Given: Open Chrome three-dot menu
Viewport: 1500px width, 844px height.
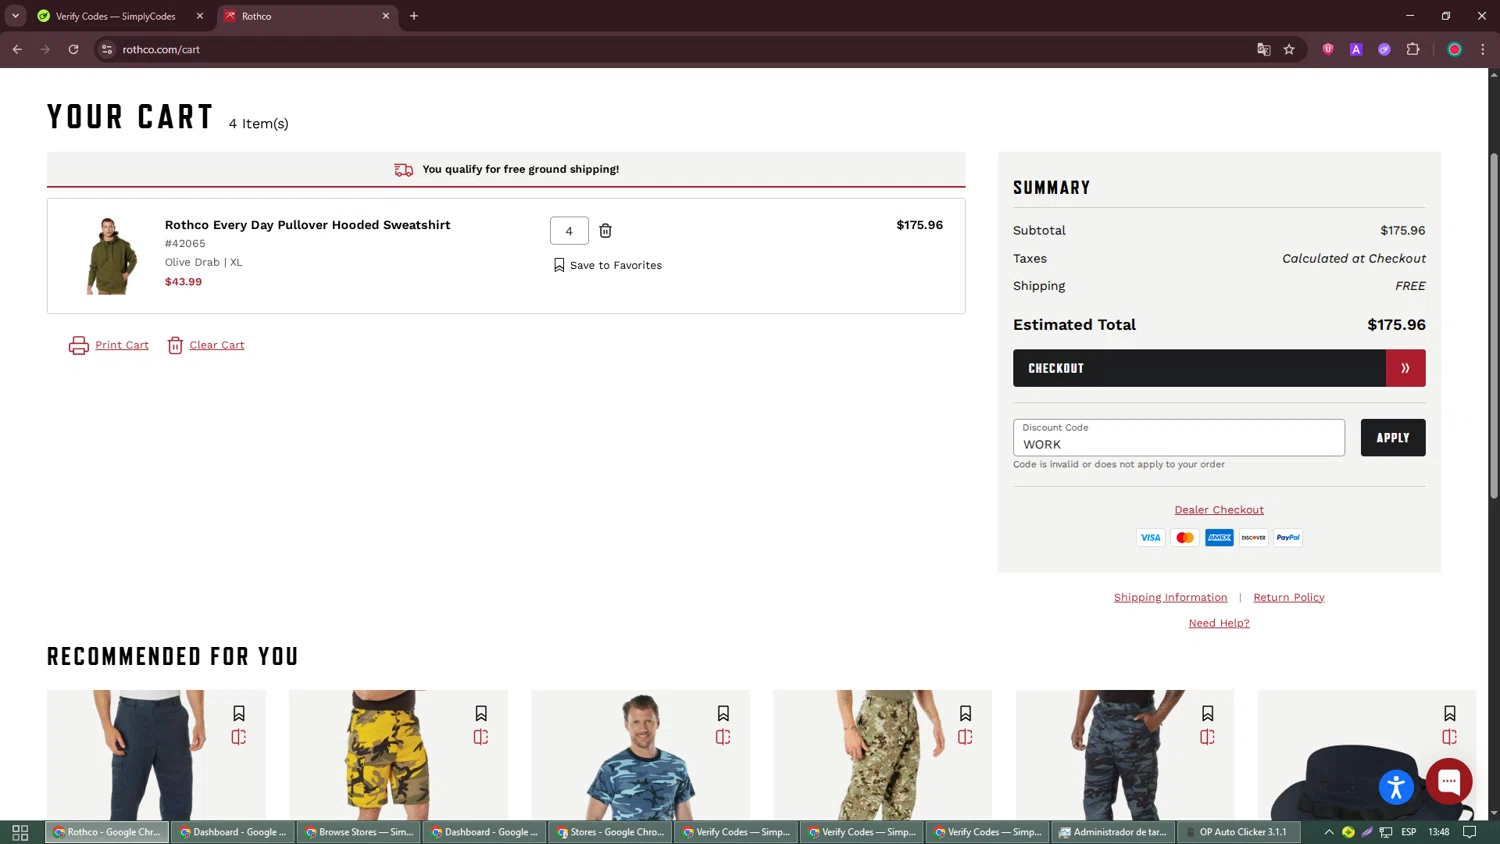Looking at the screenshot, I should [1483, 49].
